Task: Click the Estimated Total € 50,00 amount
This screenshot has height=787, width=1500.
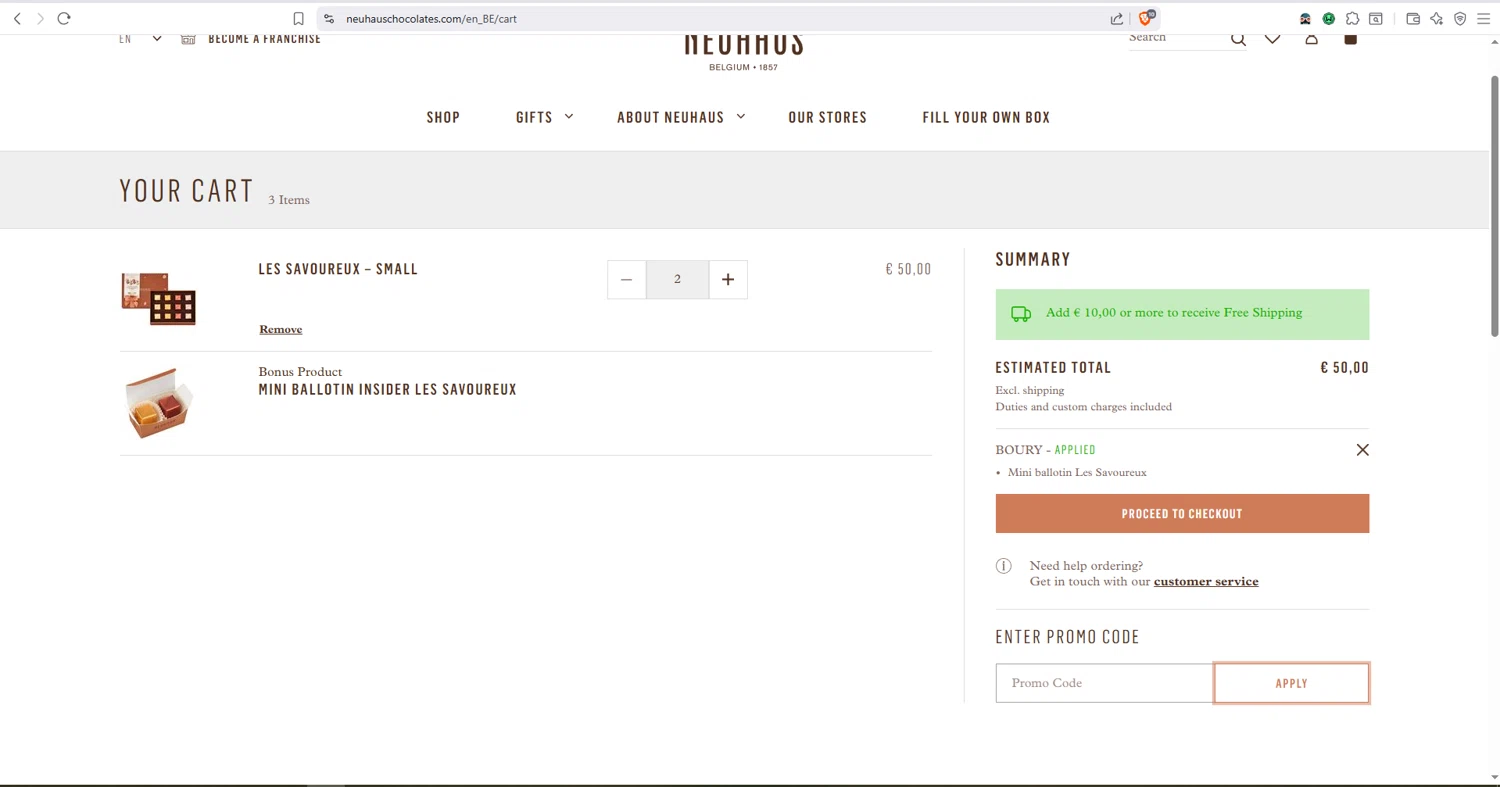Action: (x=1344, y=368)
